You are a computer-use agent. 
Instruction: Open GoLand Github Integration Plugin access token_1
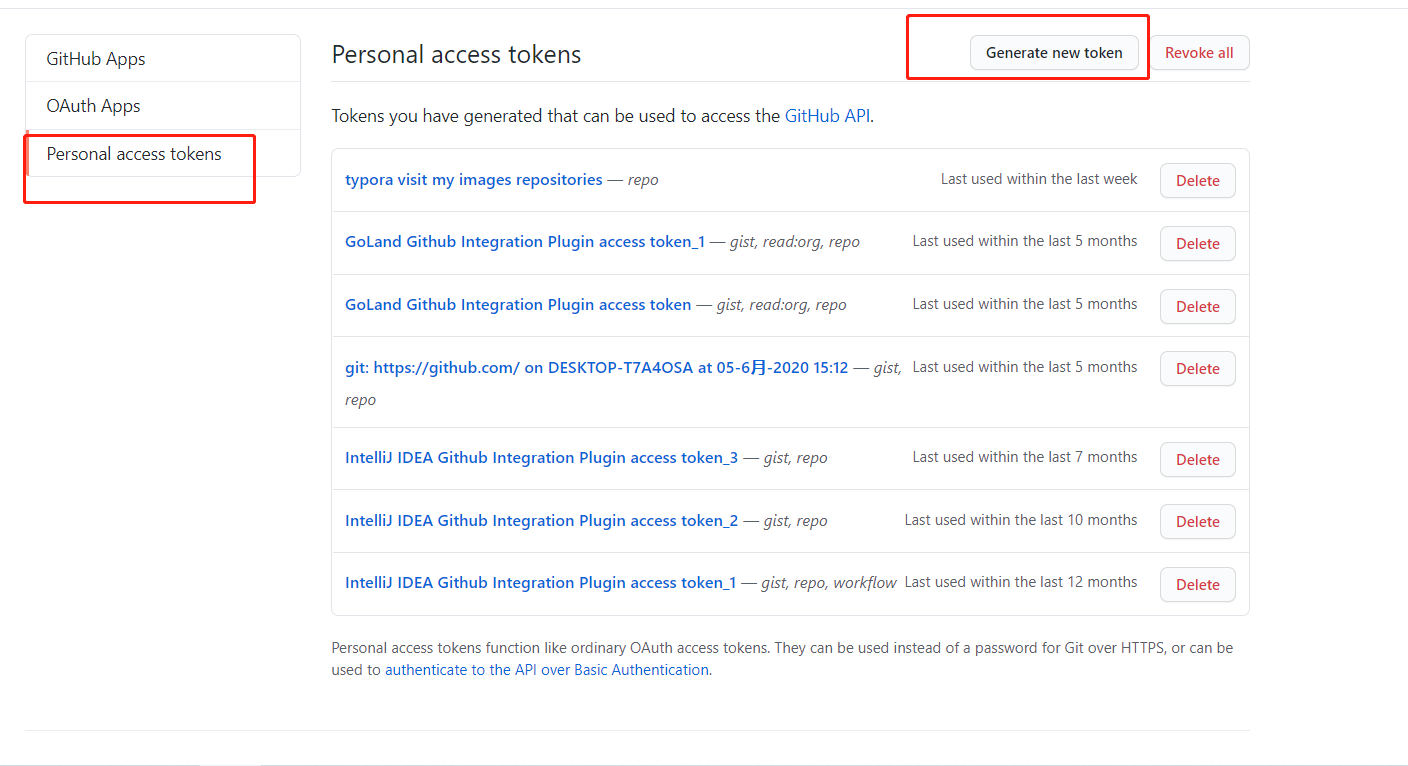[525, 241]
